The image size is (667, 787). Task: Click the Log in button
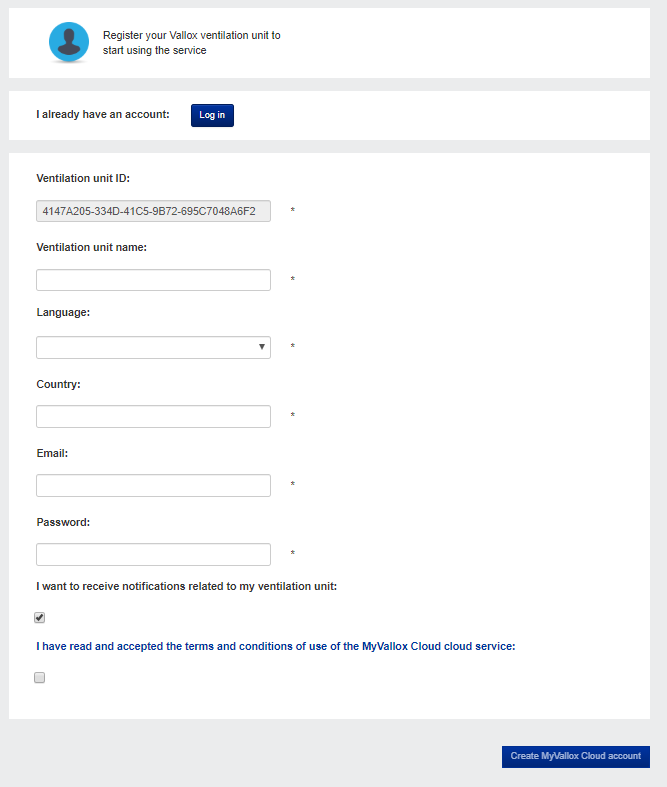pos(212,115)
